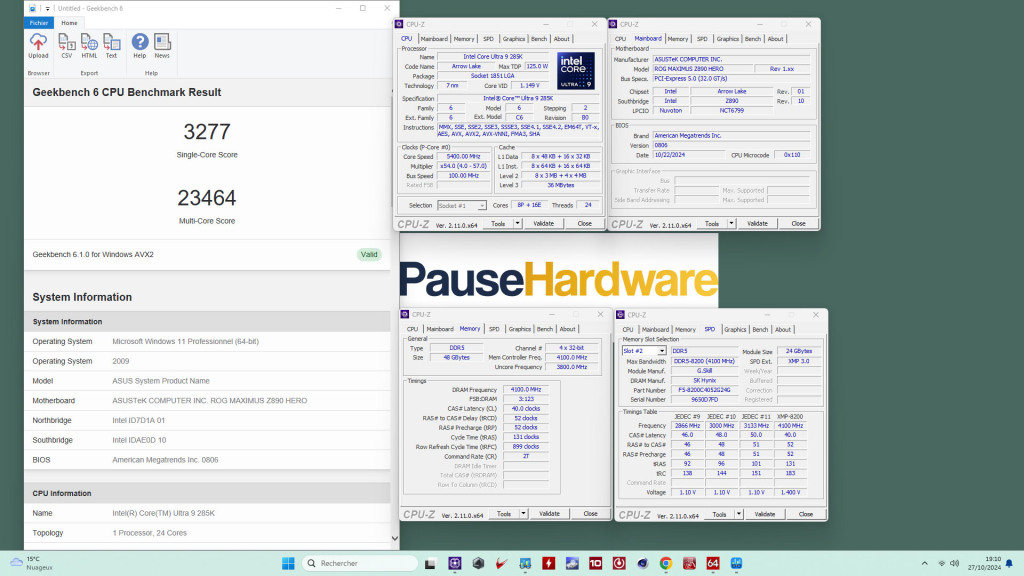Expand Tools arrow in top-left CPU-Z window
Viewport: 1024px width, 576px height.
coord(518,223)
